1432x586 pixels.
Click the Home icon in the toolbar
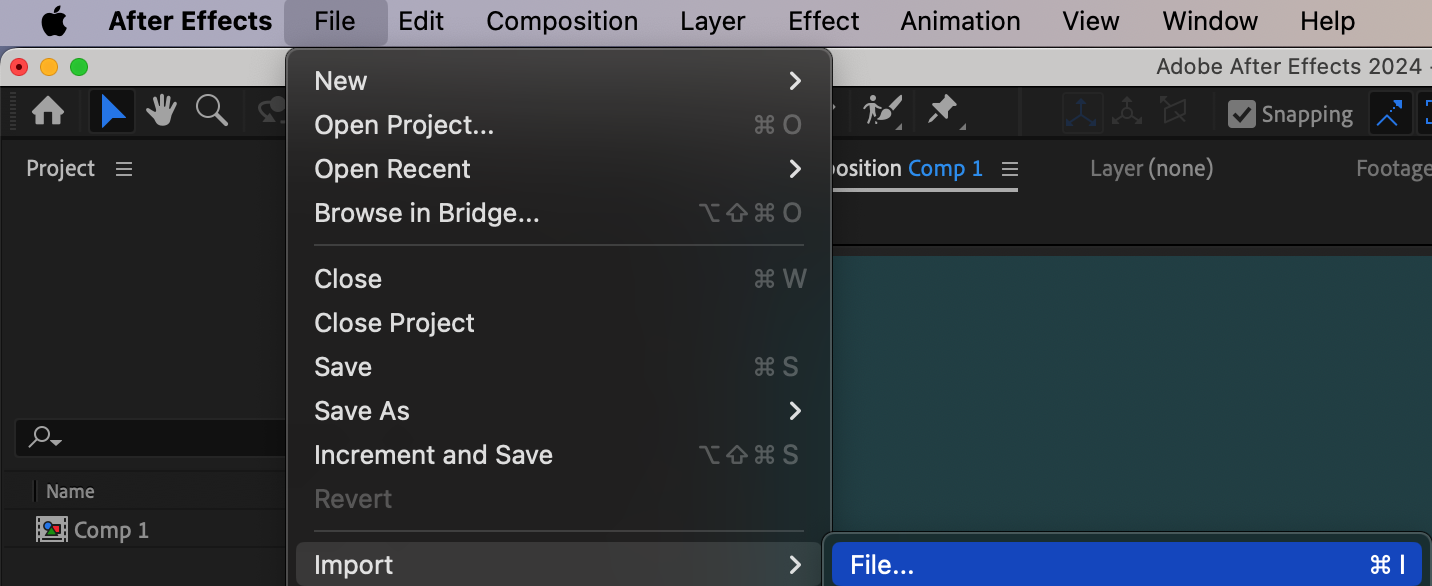pyautogui.click(x=48, y=112)
